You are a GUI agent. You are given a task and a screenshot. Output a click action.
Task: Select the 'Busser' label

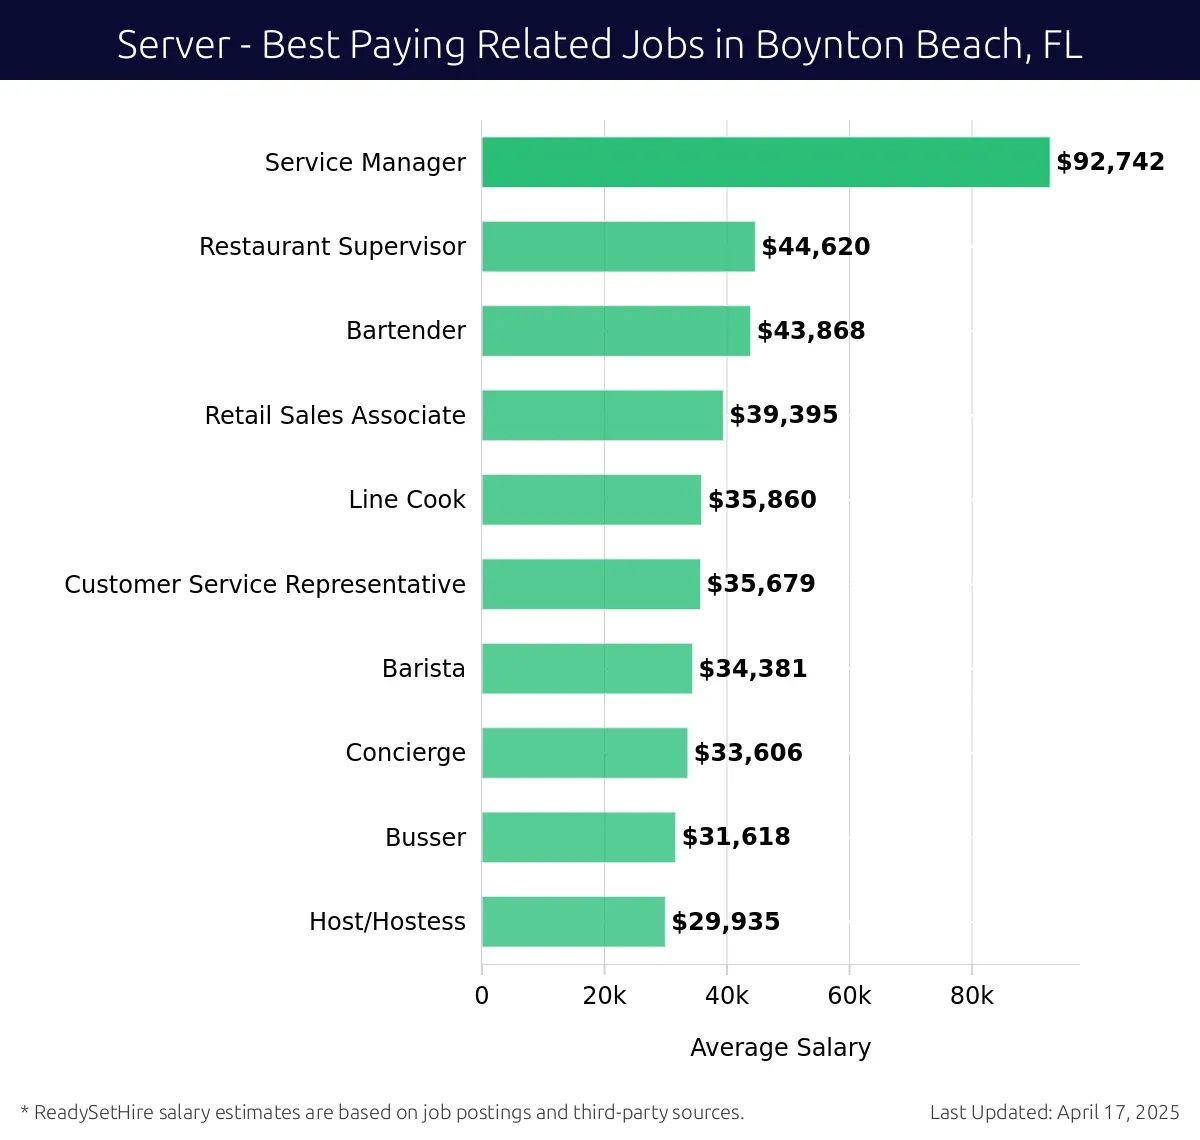425,837
